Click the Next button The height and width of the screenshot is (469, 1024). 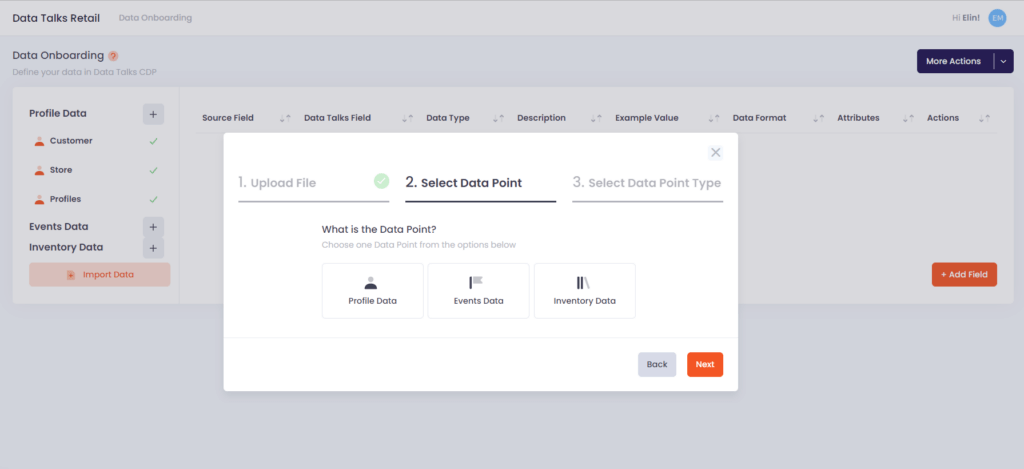(x=705, y=364)
